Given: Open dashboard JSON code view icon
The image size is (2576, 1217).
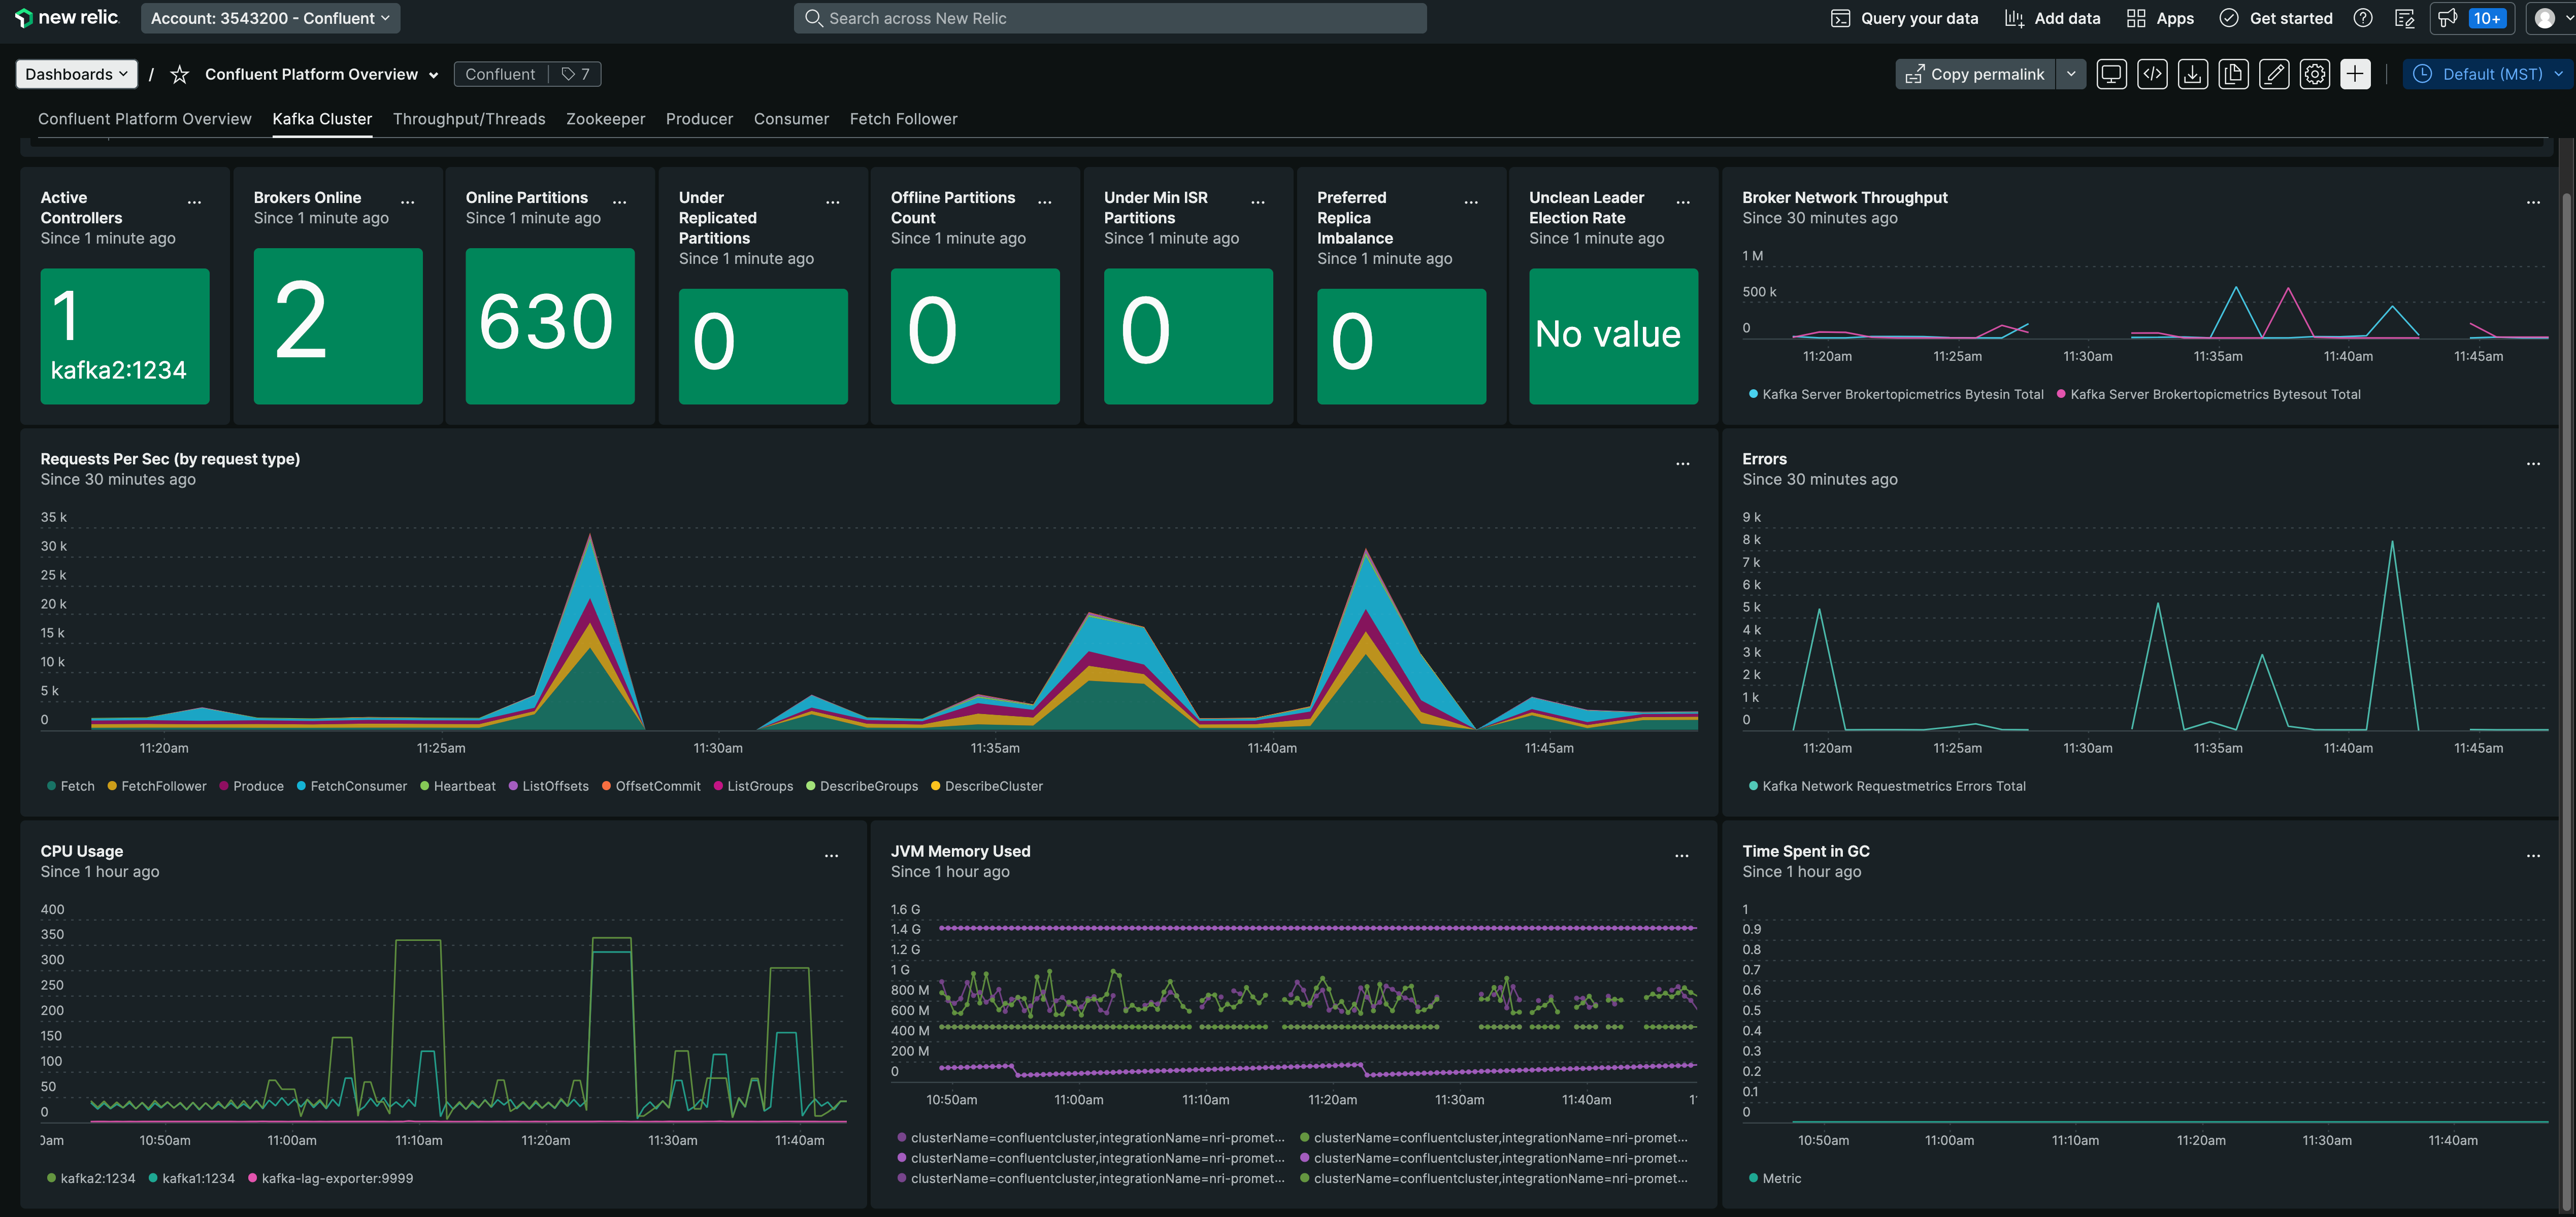Looking at the screenshot, I should (2152, 74).
